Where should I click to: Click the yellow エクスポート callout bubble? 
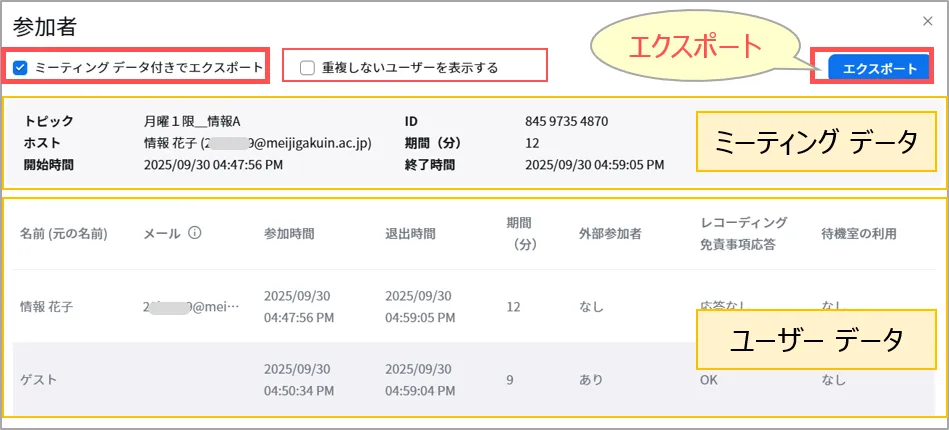(693, 46)
